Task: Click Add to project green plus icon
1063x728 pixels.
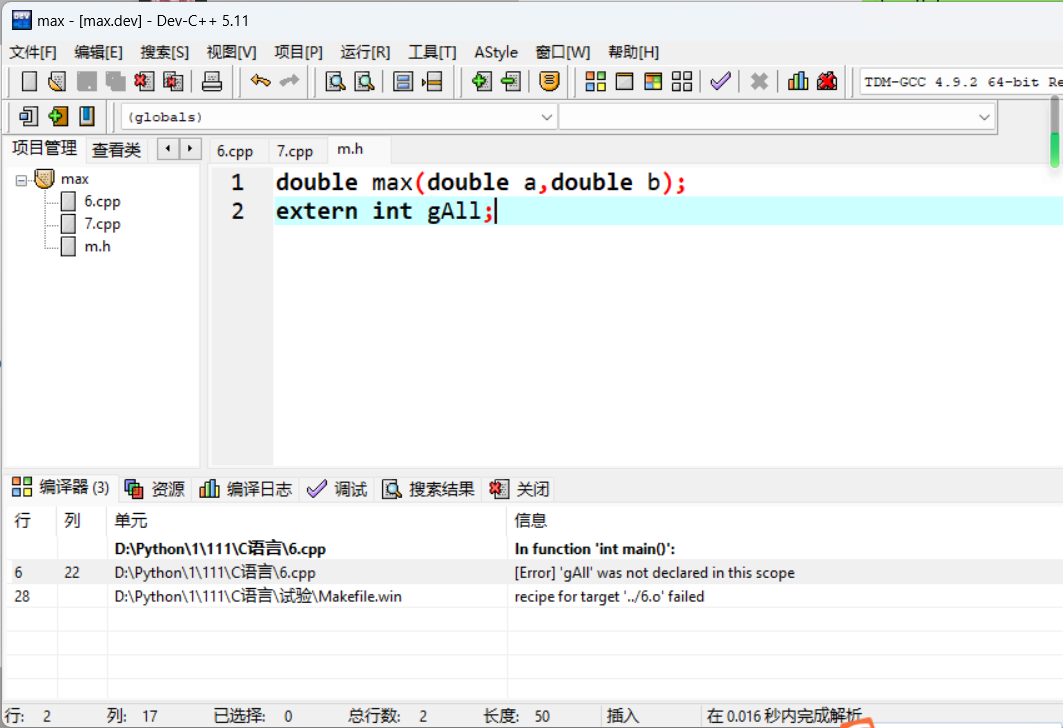Action: (x=482, y=82)
